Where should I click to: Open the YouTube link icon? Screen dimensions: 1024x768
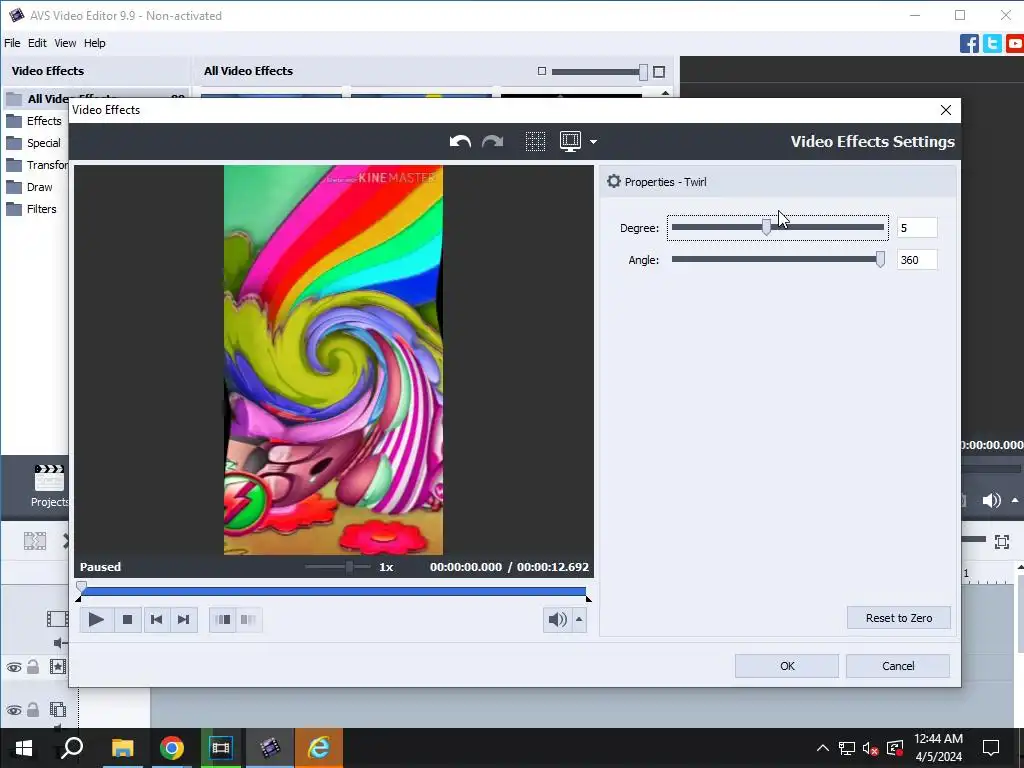coord(1014,44)
